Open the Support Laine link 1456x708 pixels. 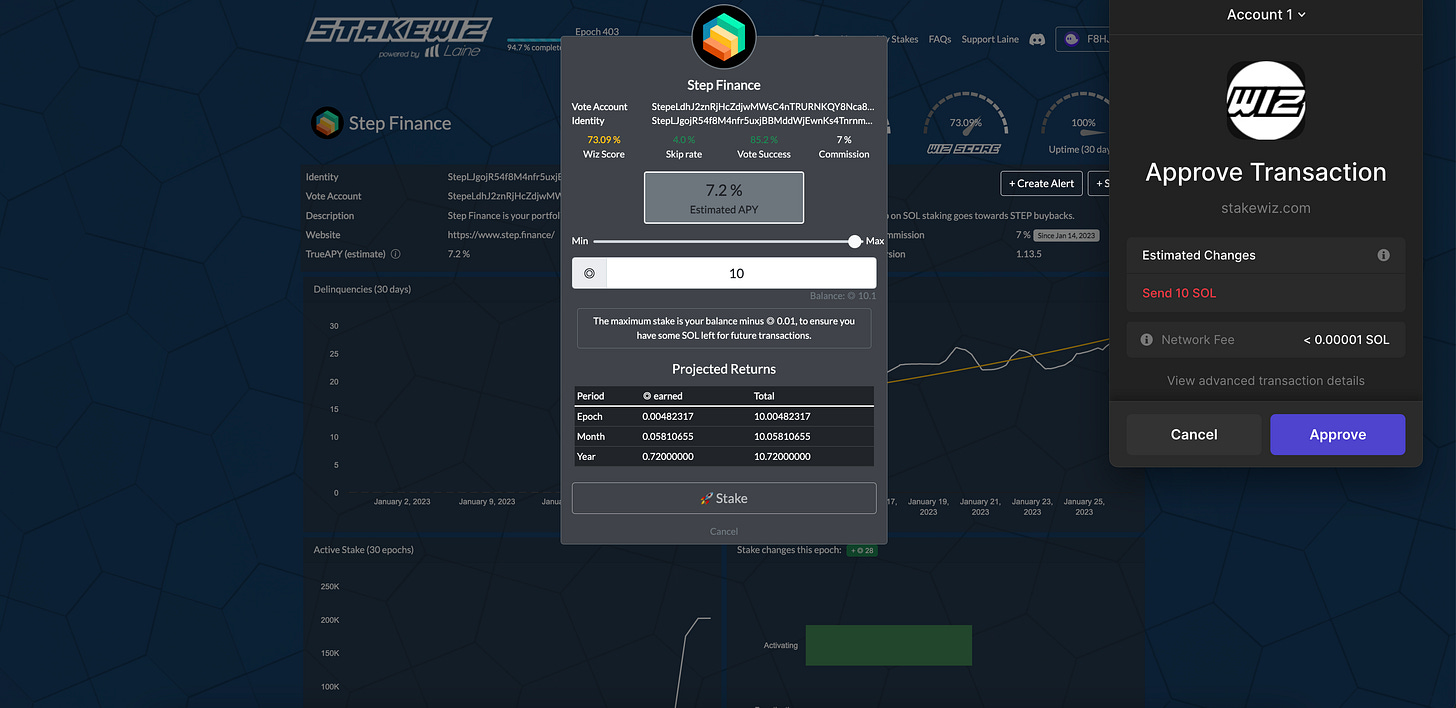coord(990,40)
